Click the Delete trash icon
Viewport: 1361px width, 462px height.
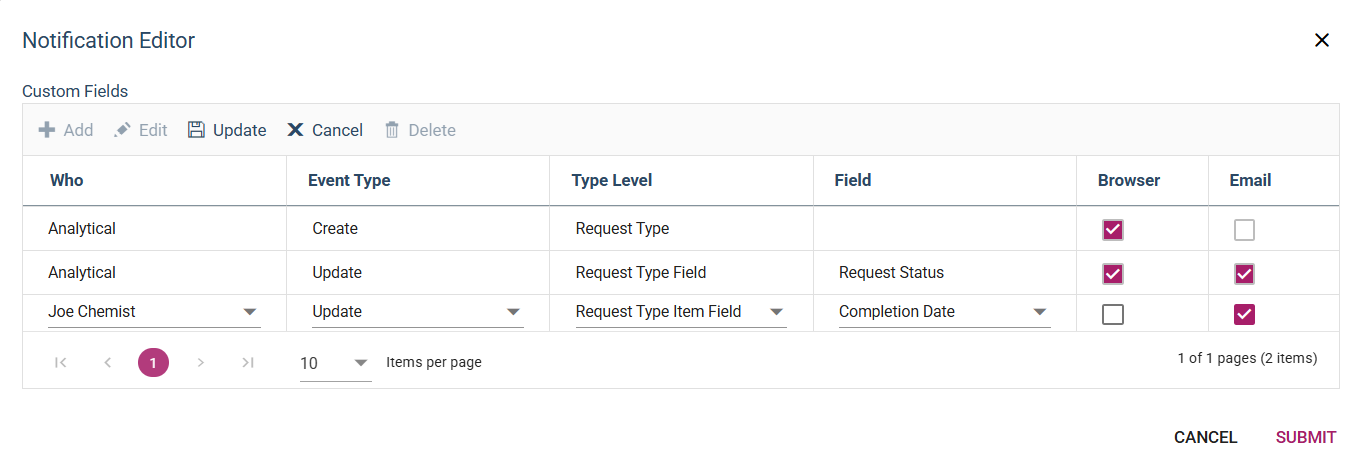(x=392, y=130)
